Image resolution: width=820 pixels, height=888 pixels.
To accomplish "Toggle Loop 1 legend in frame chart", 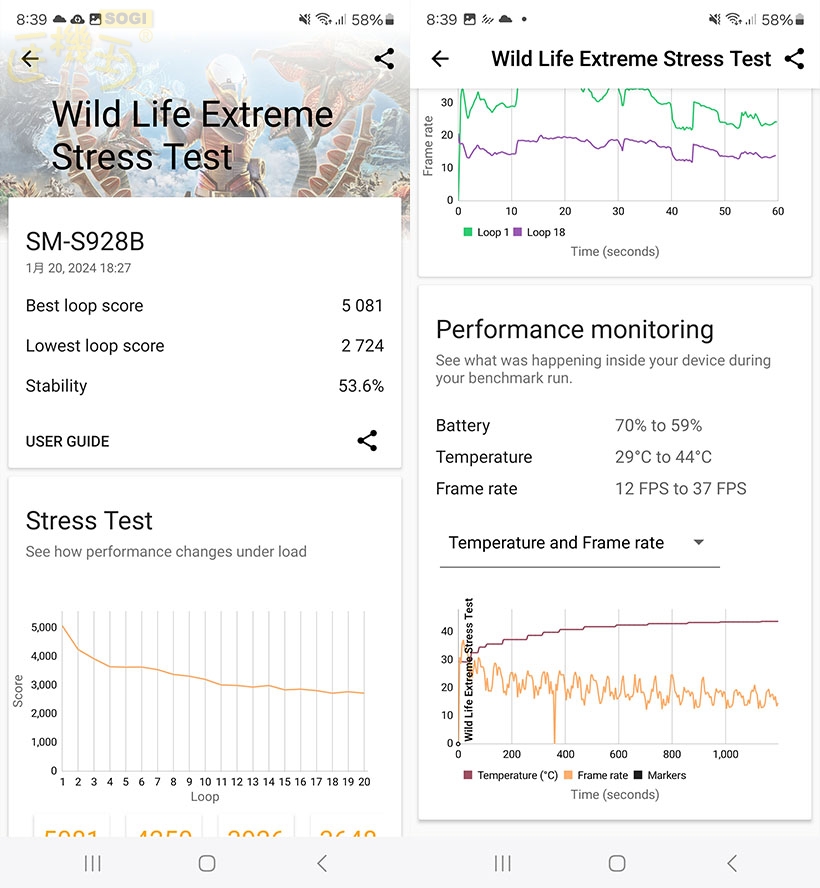I will pyautogui.click(x=487, y=232).
